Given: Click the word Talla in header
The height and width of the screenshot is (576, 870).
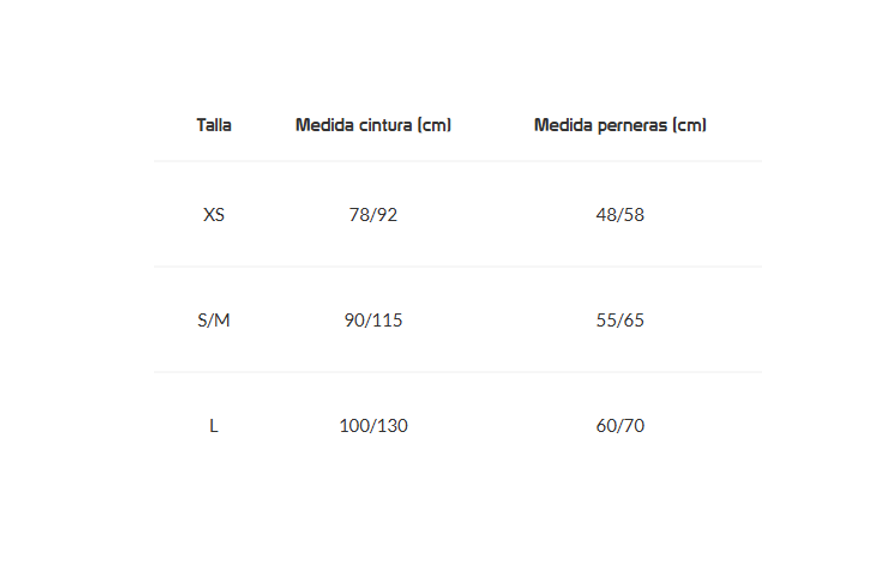Looking at the screenshot, I should (214, 125).
